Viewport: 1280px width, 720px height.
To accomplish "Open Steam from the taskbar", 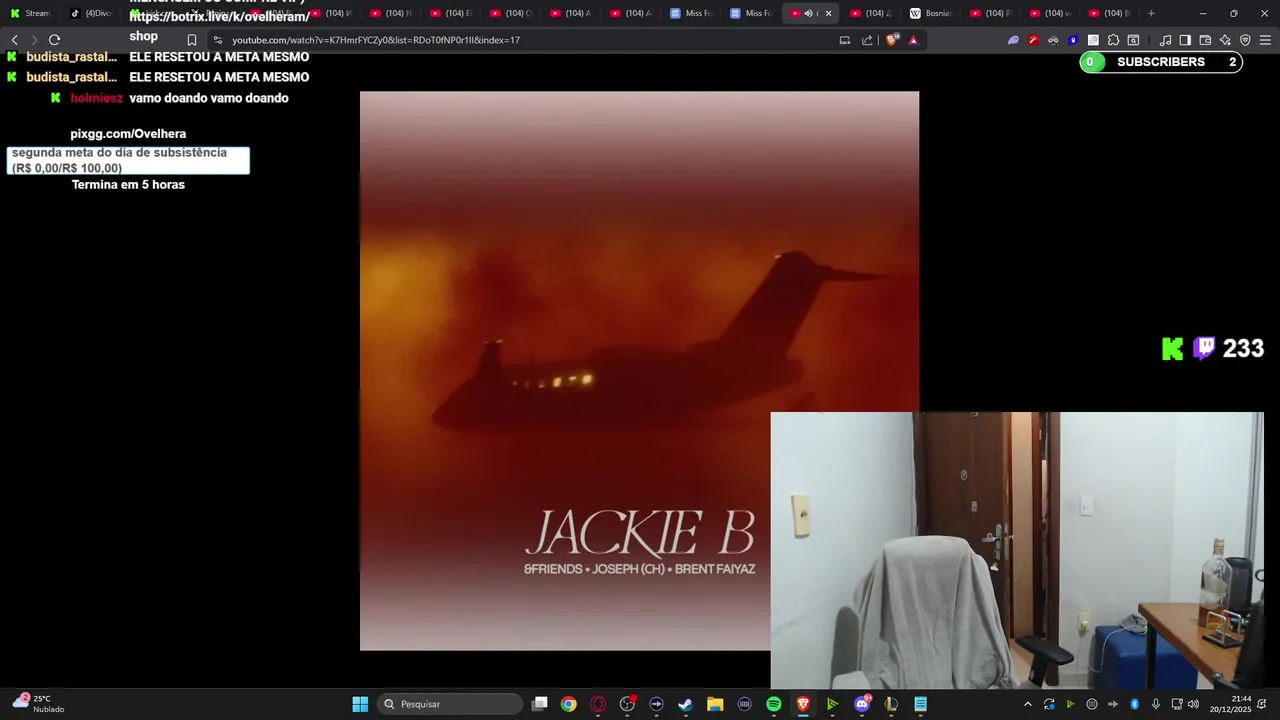I will (686, 704).
